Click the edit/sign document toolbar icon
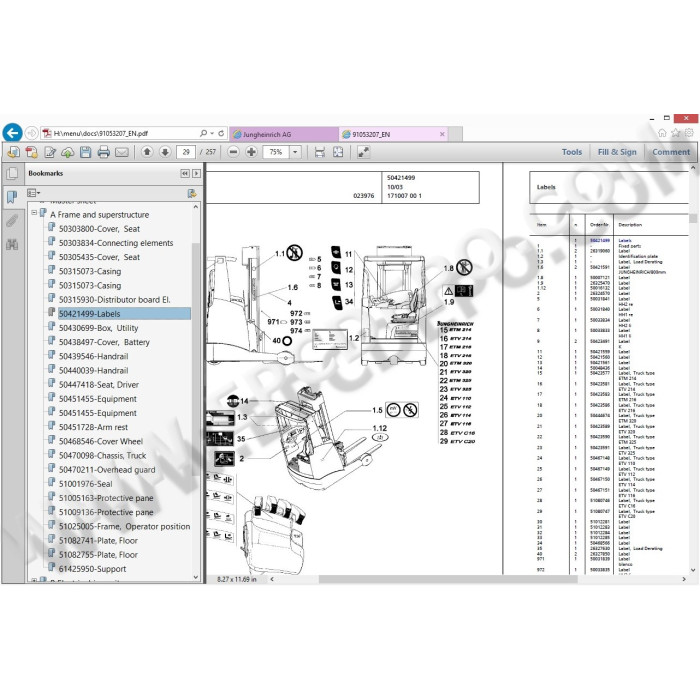This screenshot has width=700, height=700. [50, 152]
